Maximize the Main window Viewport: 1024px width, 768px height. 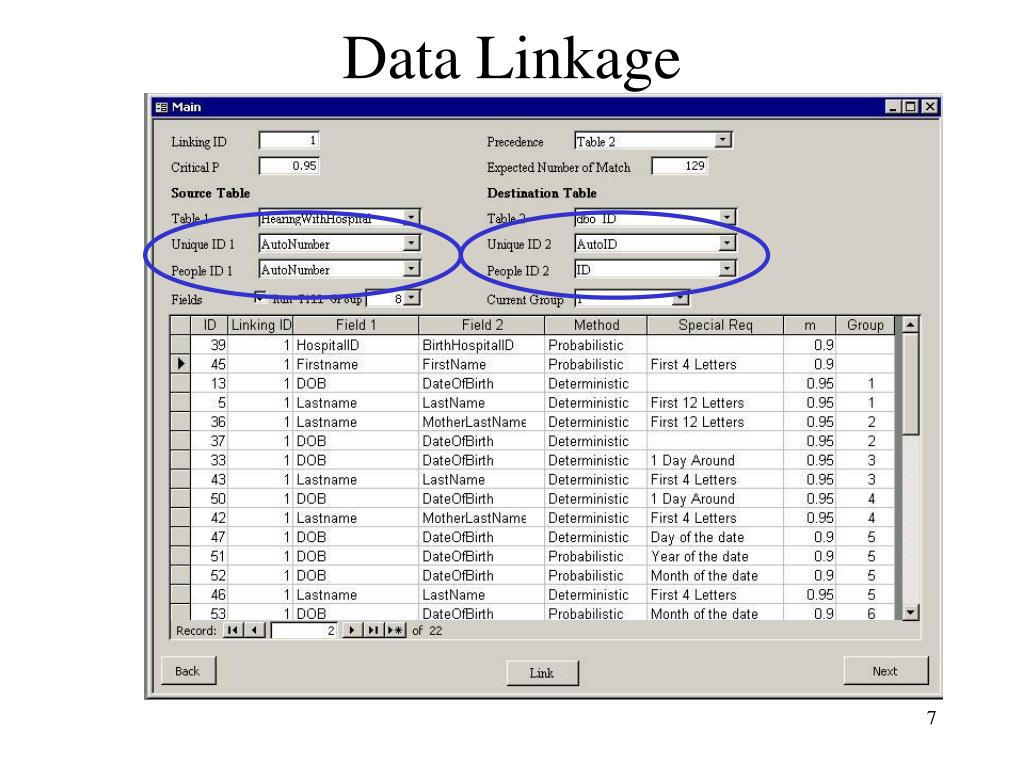(x=911, y=106)
